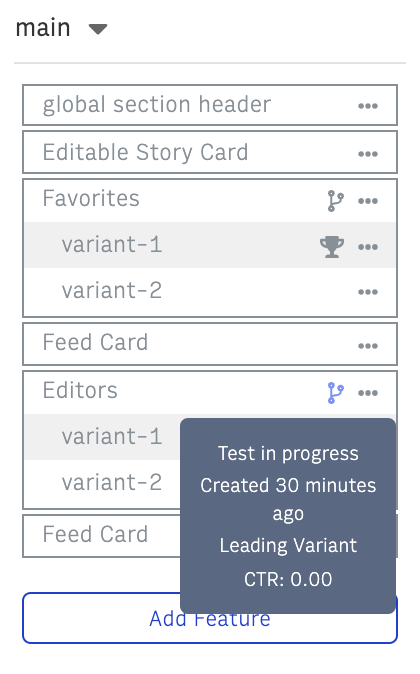Select variant-2 under Editors
This screenshot has height=674, width=420.
(x=112, y=483)
